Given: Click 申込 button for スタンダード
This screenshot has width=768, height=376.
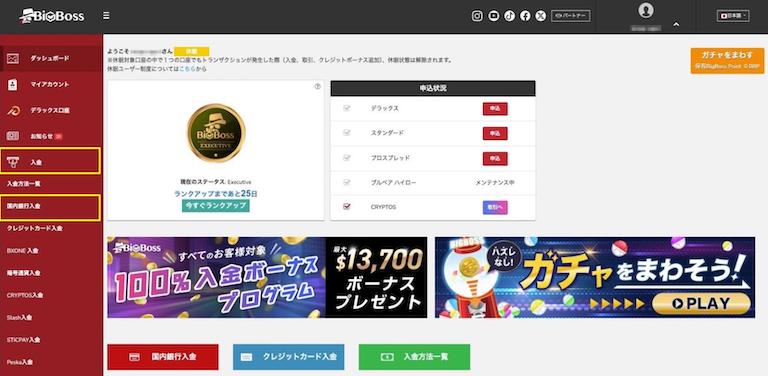Looking at the screenshot, I should pyautogui.click(x=495, y=133).
